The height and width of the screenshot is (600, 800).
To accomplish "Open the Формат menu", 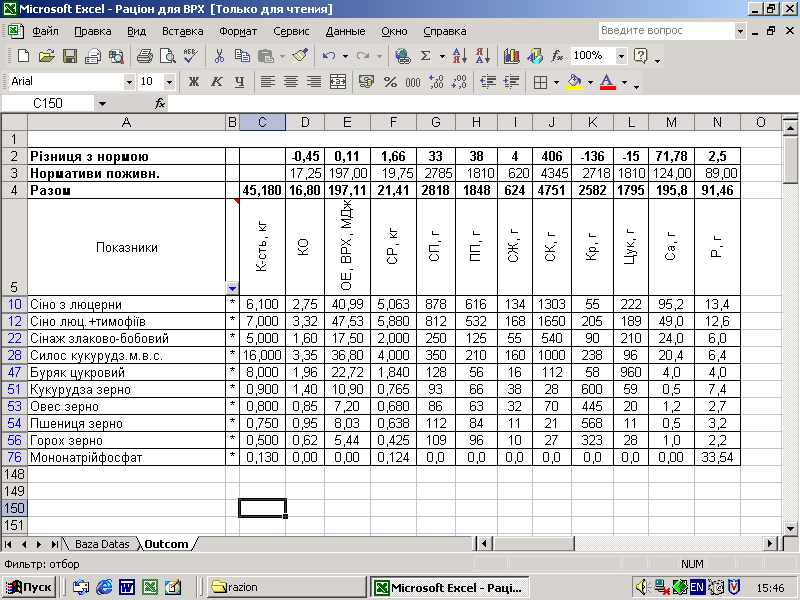I will [x=238, y=31].
